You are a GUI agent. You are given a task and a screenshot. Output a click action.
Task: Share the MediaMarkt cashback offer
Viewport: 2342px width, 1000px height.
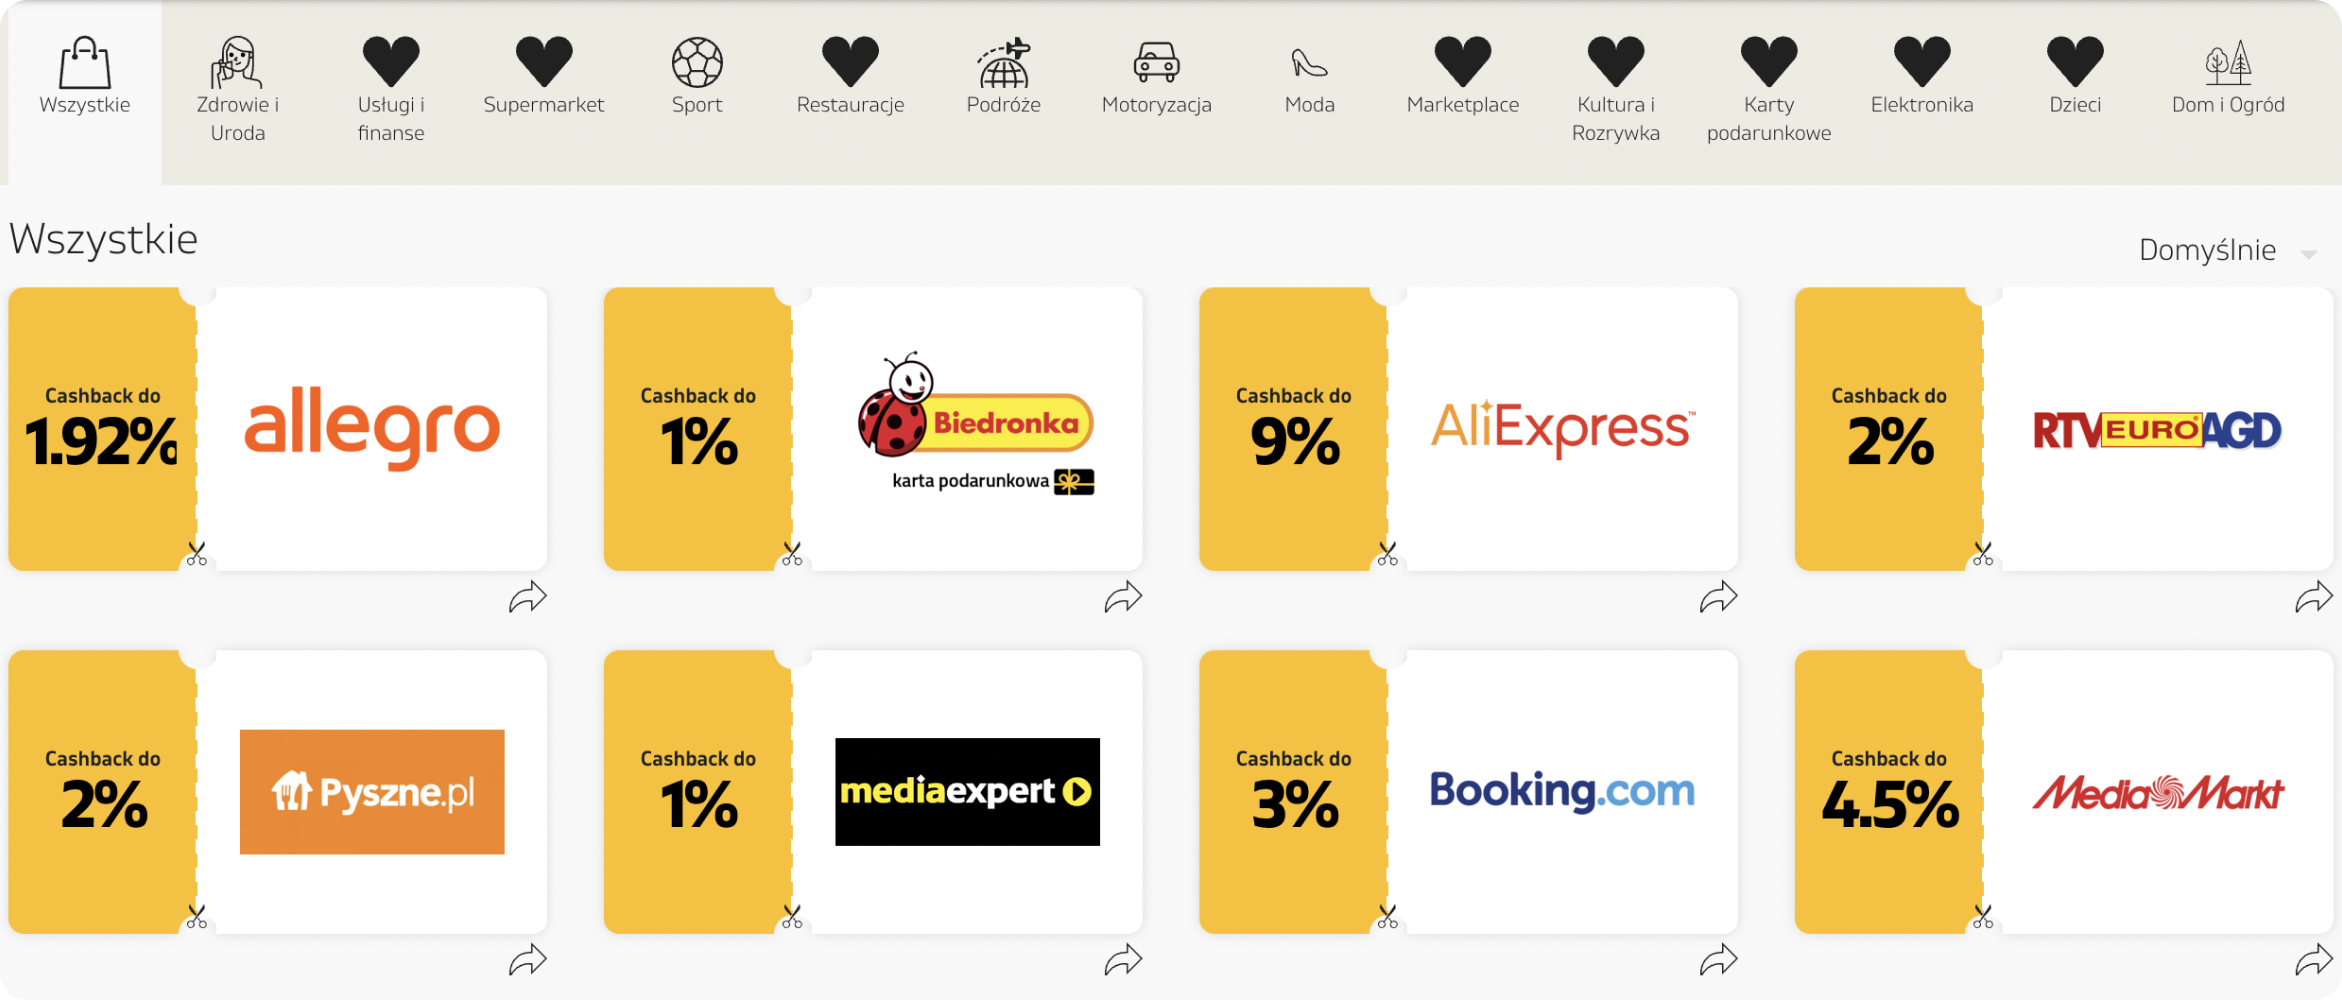tap(2313, 960)
